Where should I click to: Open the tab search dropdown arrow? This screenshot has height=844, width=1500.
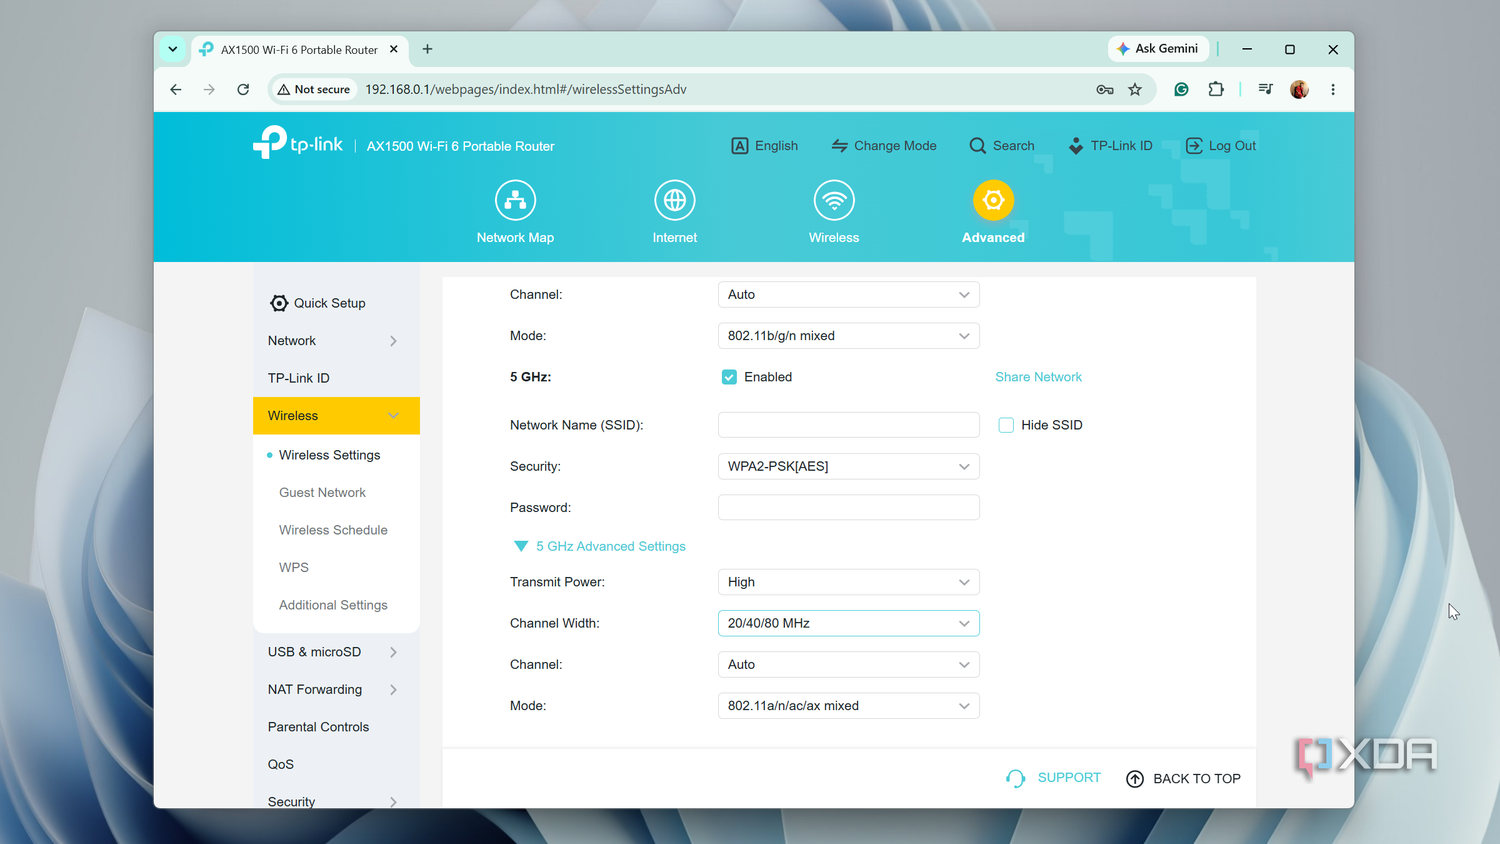click(173, 49)
